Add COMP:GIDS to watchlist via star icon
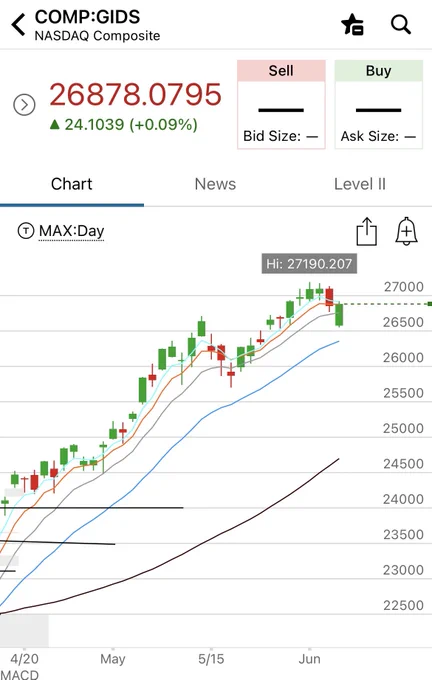The width and height of the screenshot is (432, 680). click(x=352, y=24)
